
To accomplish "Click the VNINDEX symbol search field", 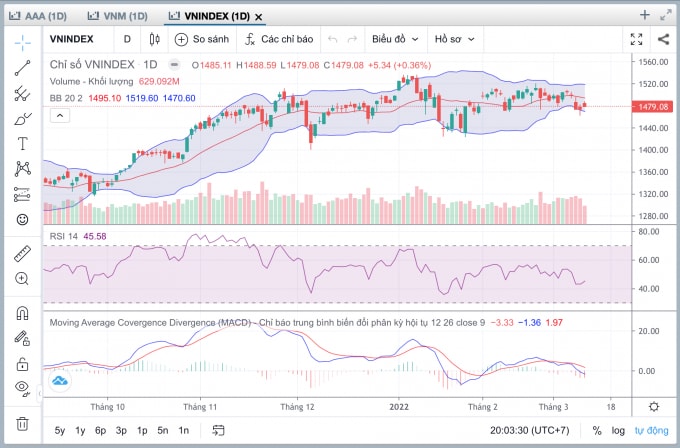I will (x=72, y=39).
